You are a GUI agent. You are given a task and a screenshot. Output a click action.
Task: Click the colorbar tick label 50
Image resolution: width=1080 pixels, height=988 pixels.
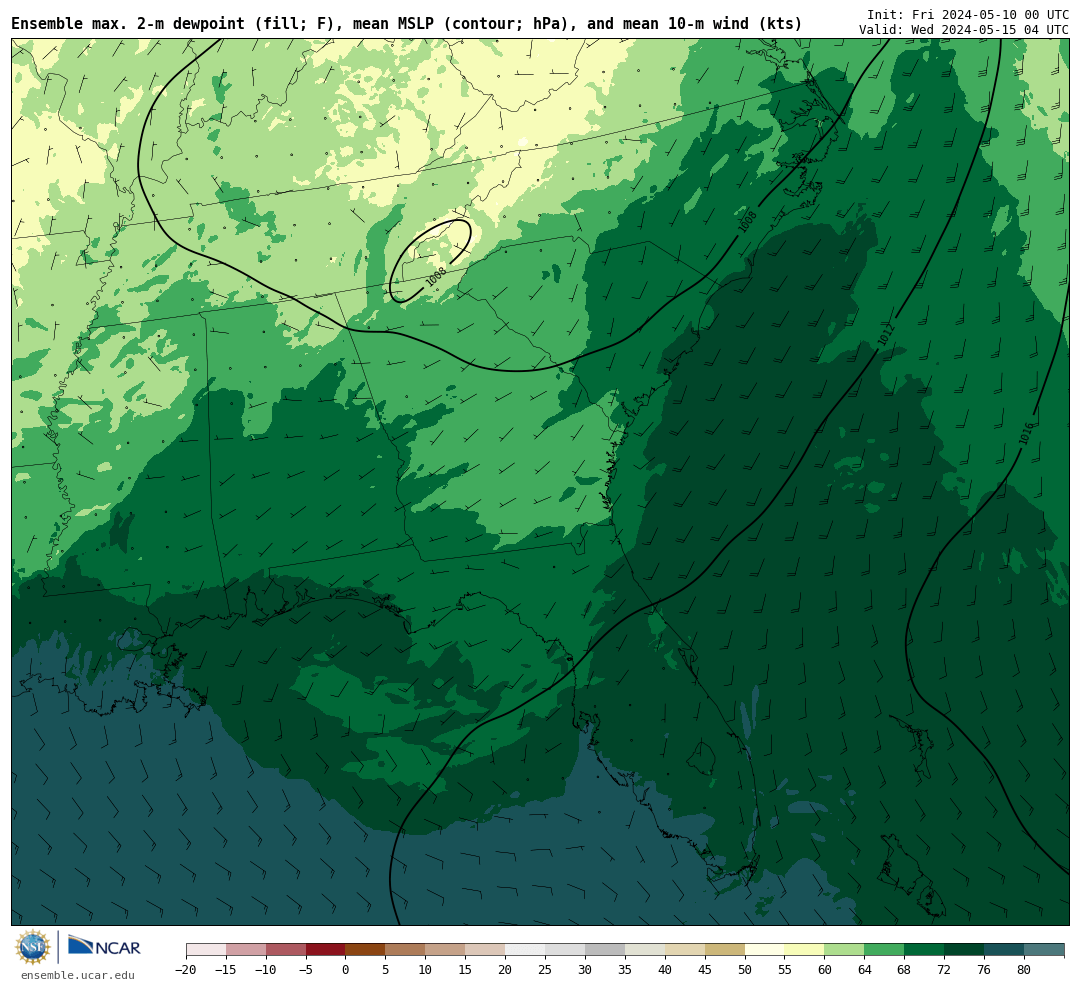pos(745,969)
